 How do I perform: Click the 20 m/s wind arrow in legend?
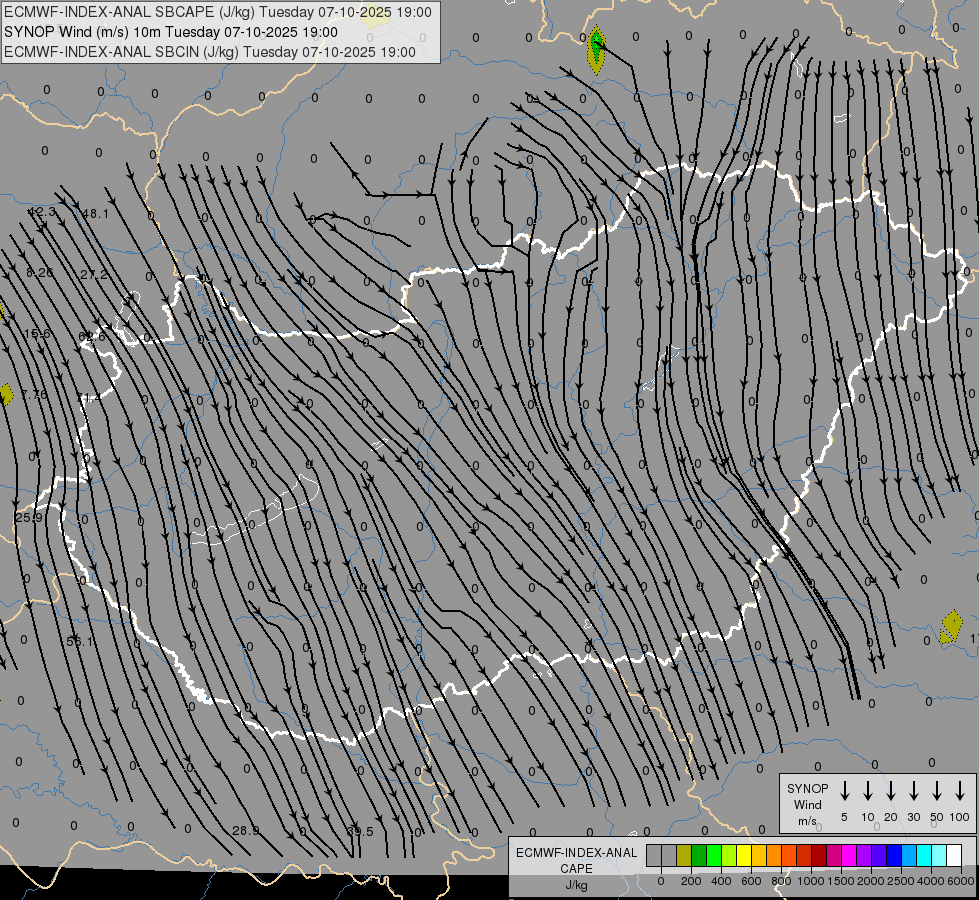pos(891,791)
